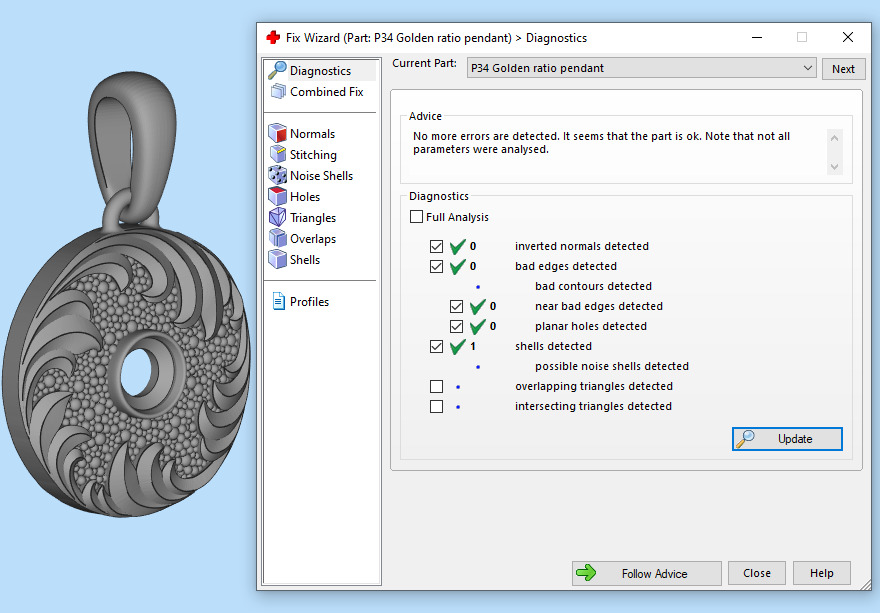Click the red cross Fix Wizard title icon
This screenshot has height=613, width=880.
click(x=273, y=38)
